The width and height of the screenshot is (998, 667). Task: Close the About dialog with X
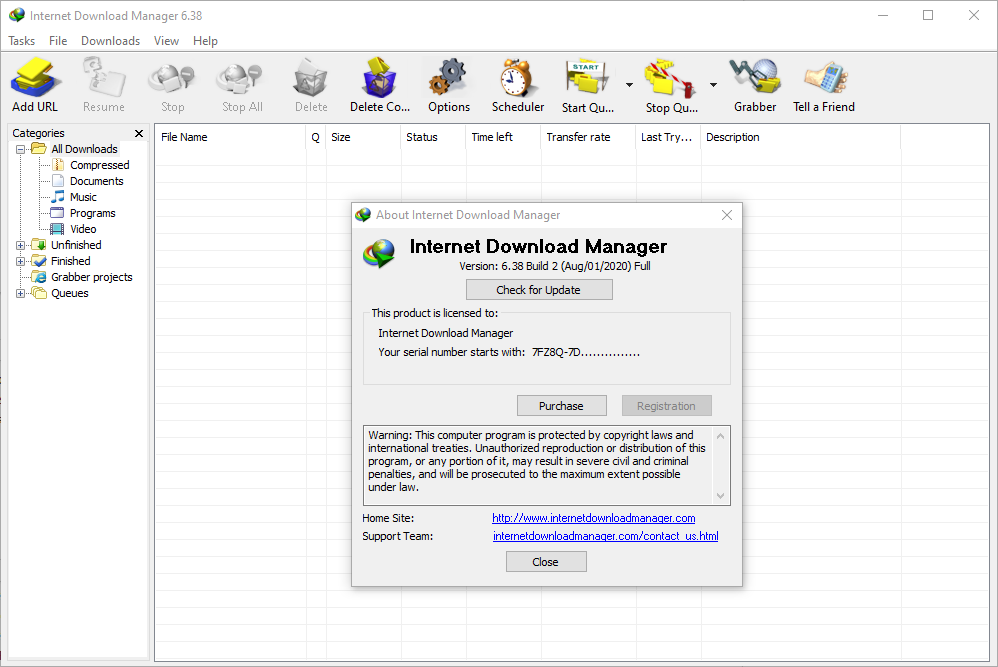pyautogui.click(x=727, y=215)
